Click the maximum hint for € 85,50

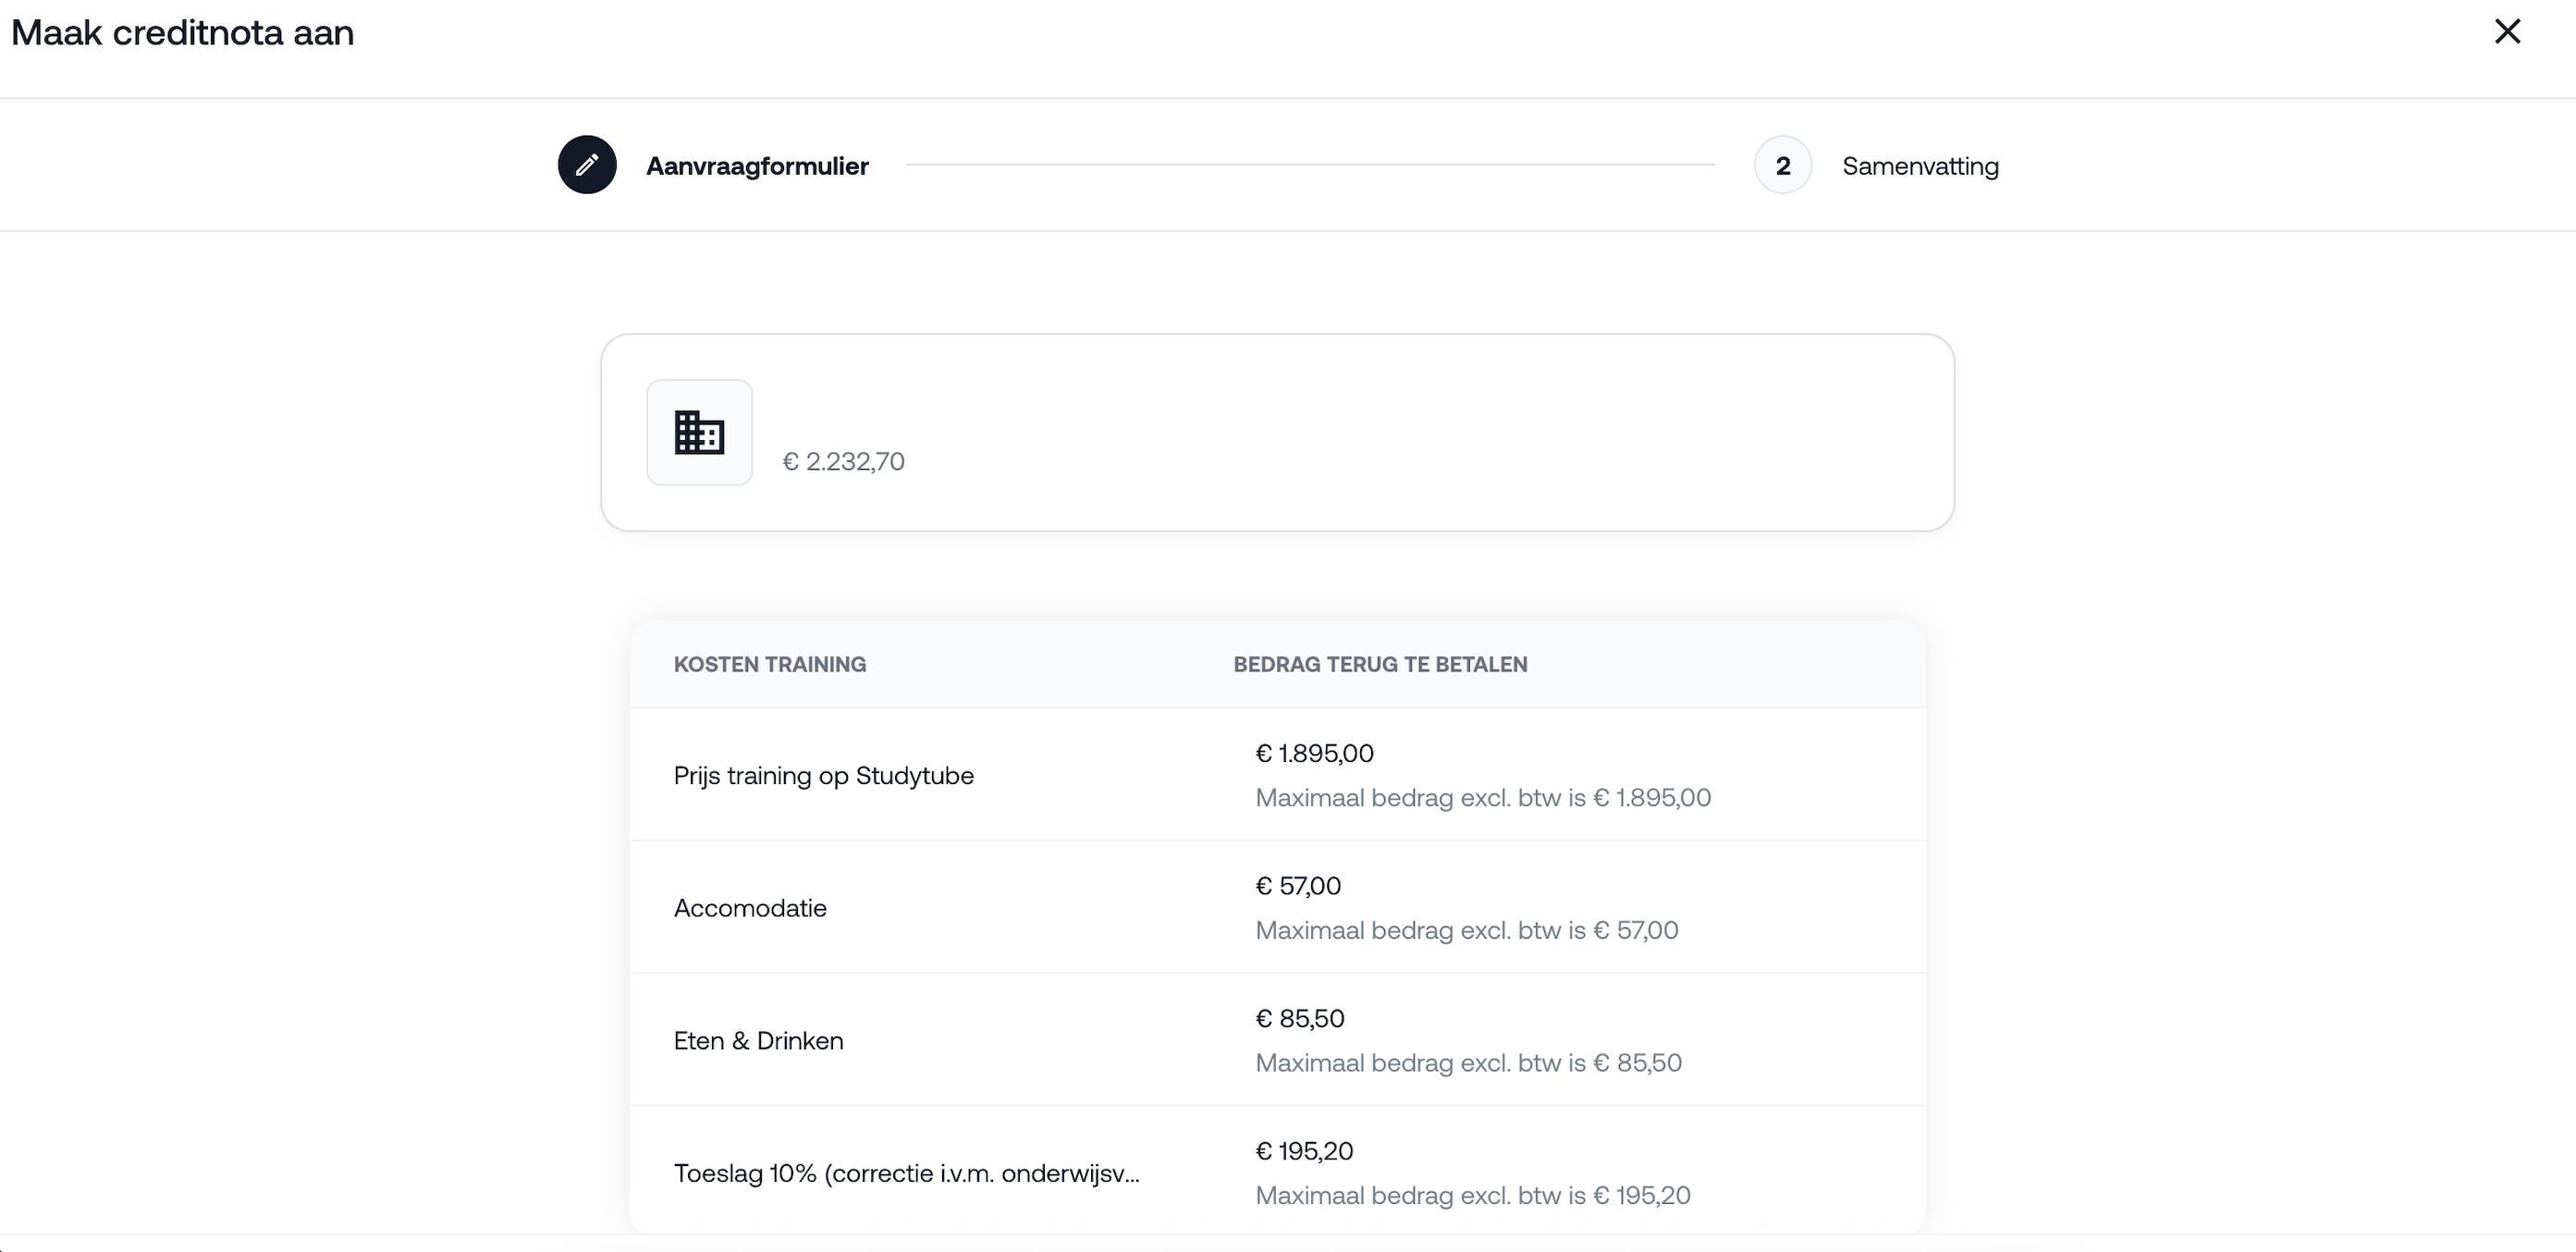point(1468,1063)
